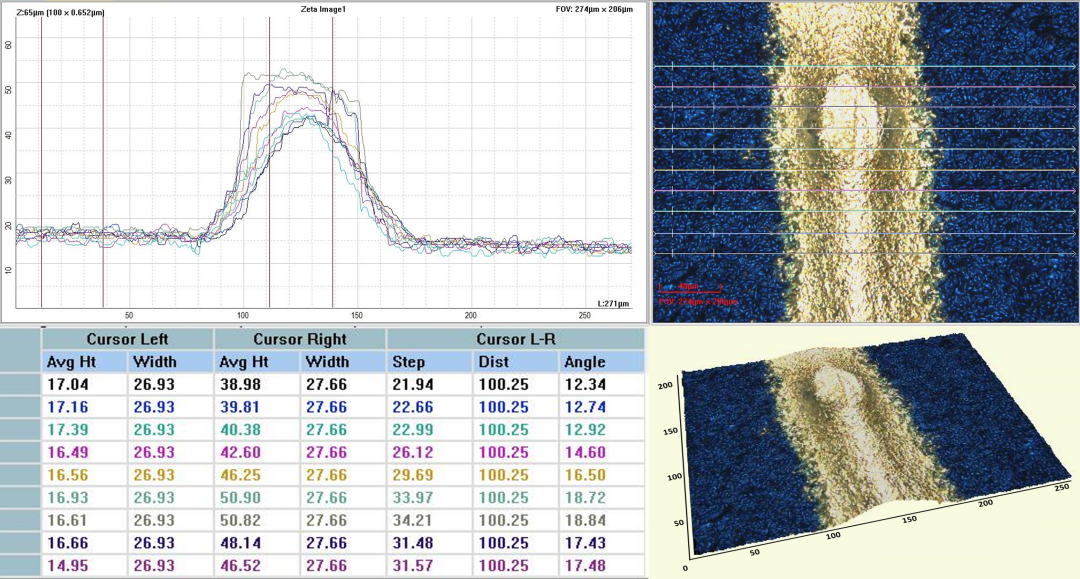1080x579 pixels.
Task: Select the 40.38 right cursor height cell
Action: coord(257,430)
